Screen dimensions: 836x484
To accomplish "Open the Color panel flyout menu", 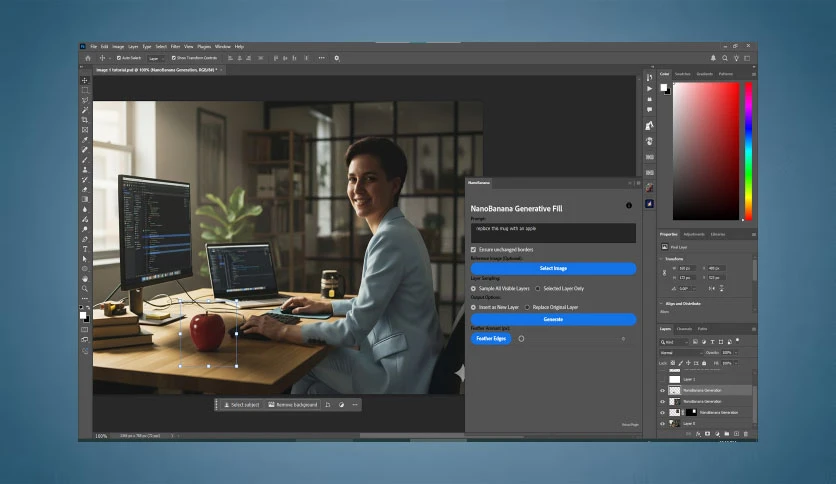I will 753,74.
